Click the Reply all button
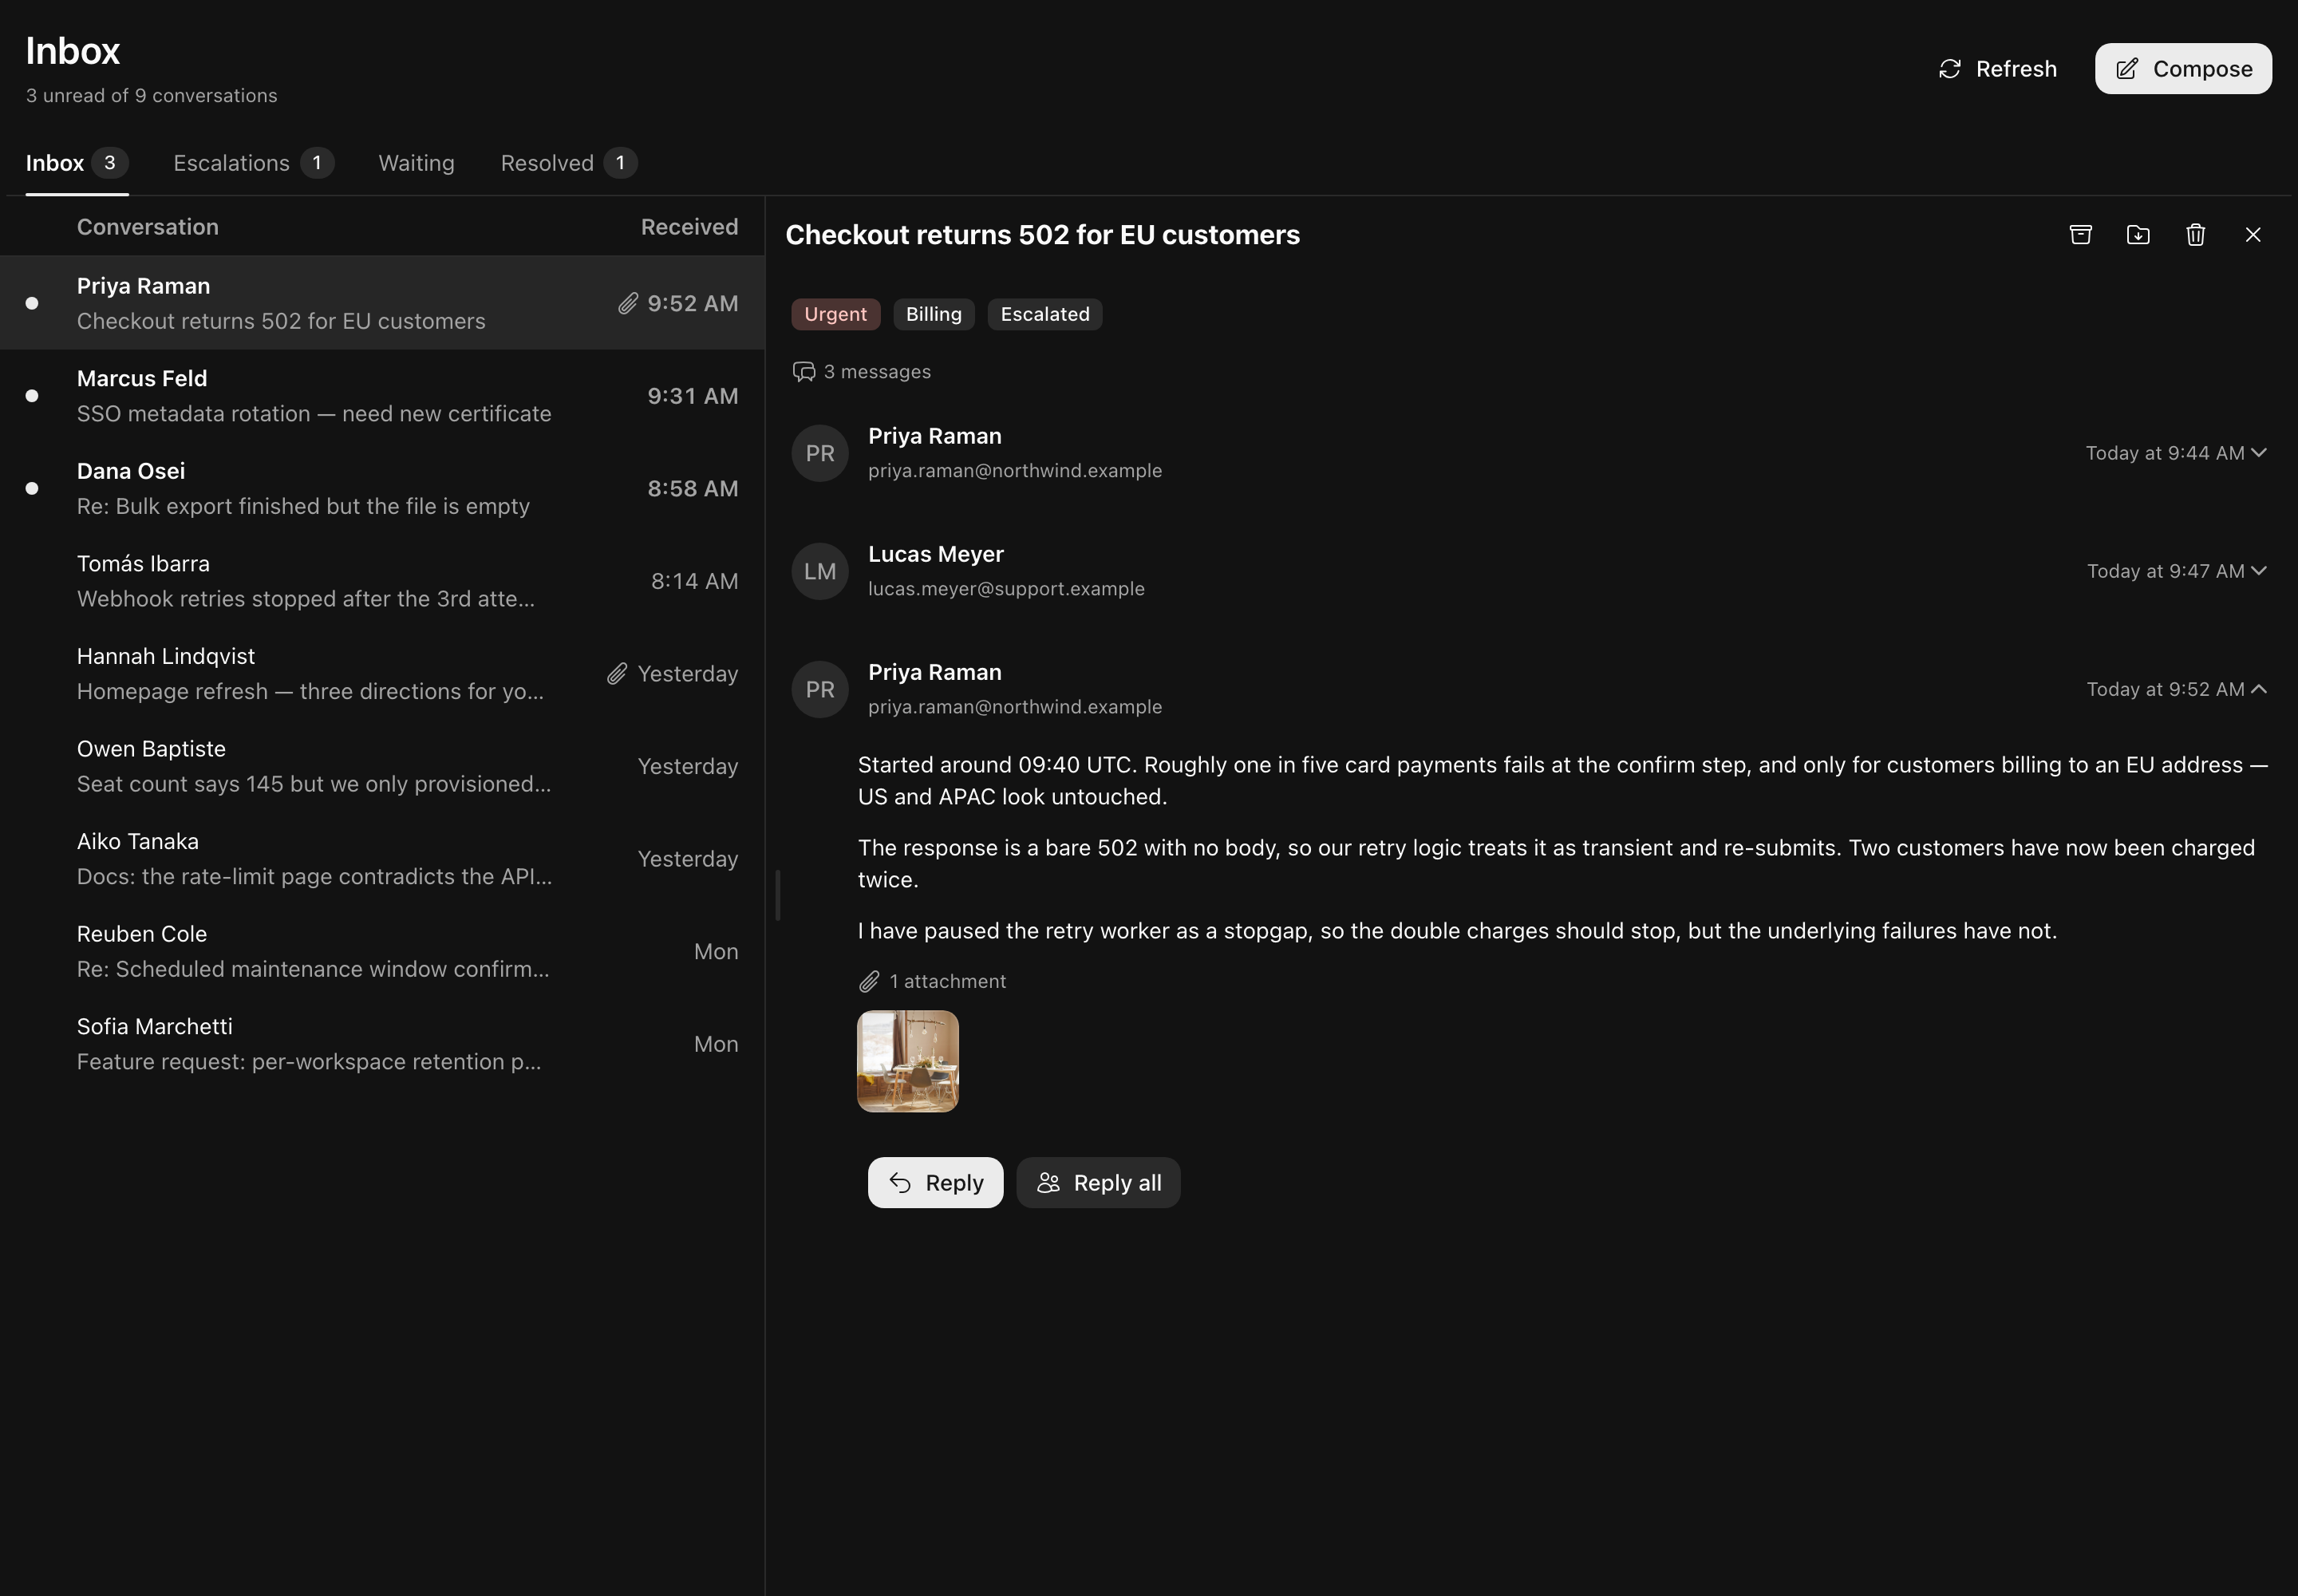This screenshot has height=1596, width=2298. click(1098, 1183)
